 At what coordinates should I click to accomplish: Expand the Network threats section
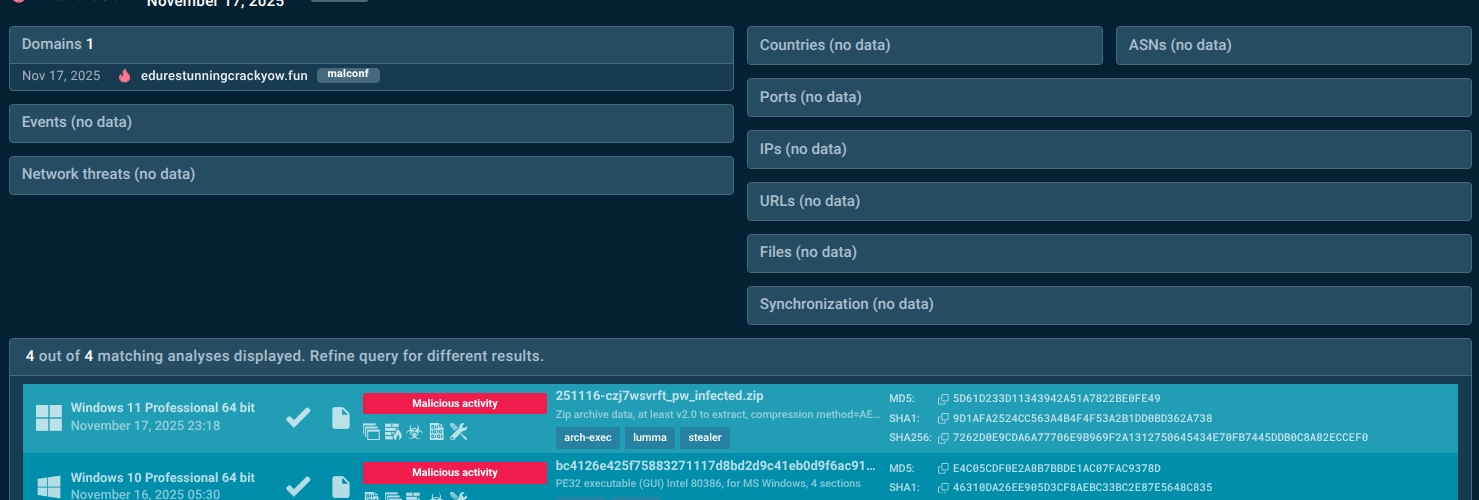tap(371, 174)
